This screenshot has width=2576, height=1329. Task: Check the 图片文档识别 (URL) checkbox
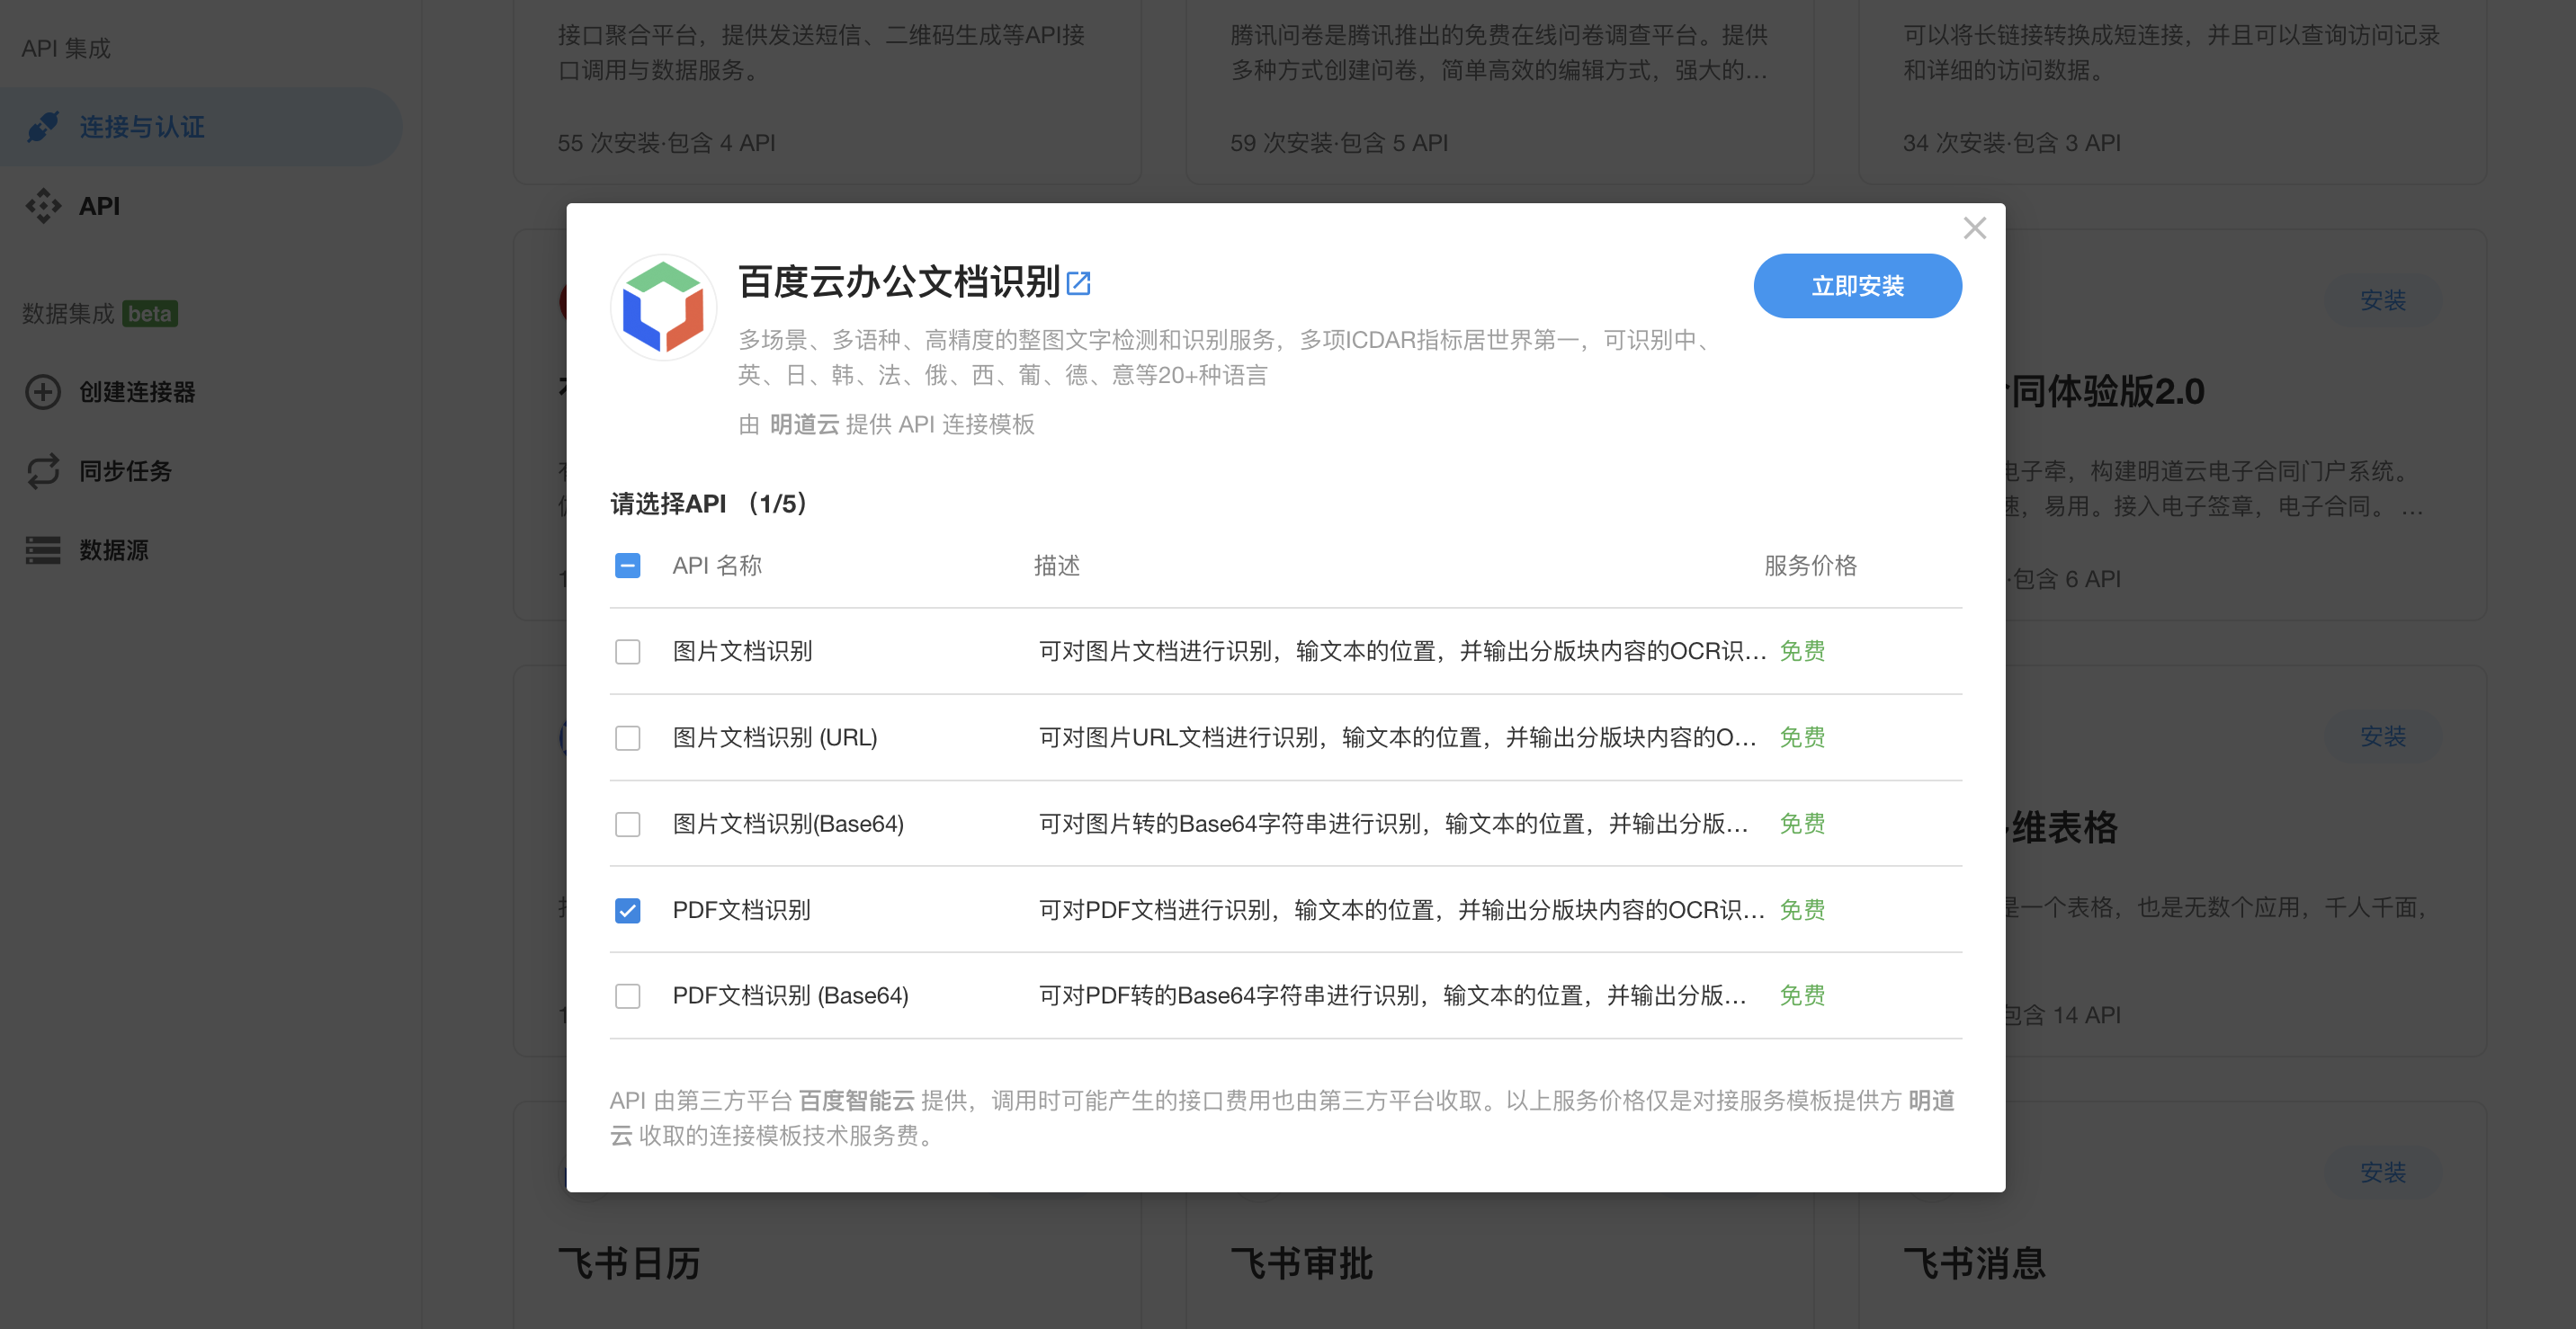(x=627, y=738)
